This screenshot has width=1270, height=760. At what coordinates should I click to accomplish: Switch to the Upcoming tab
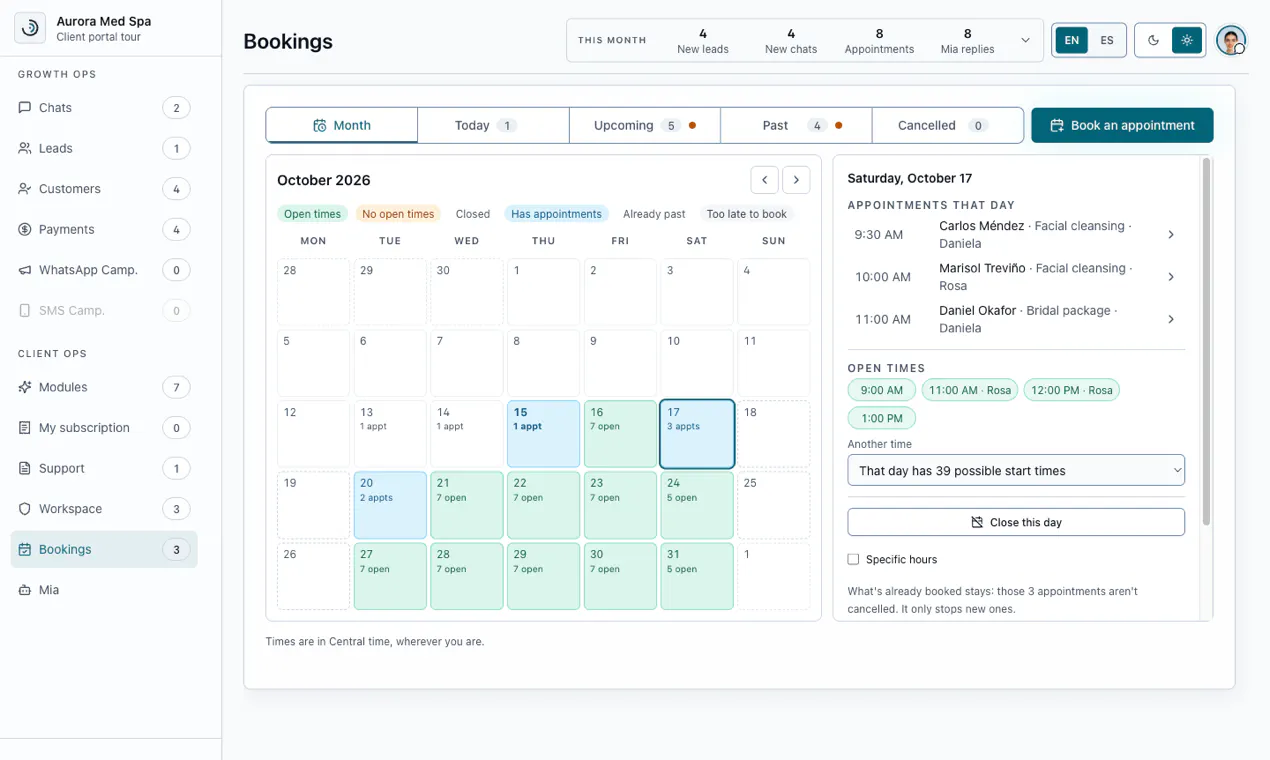645,125
